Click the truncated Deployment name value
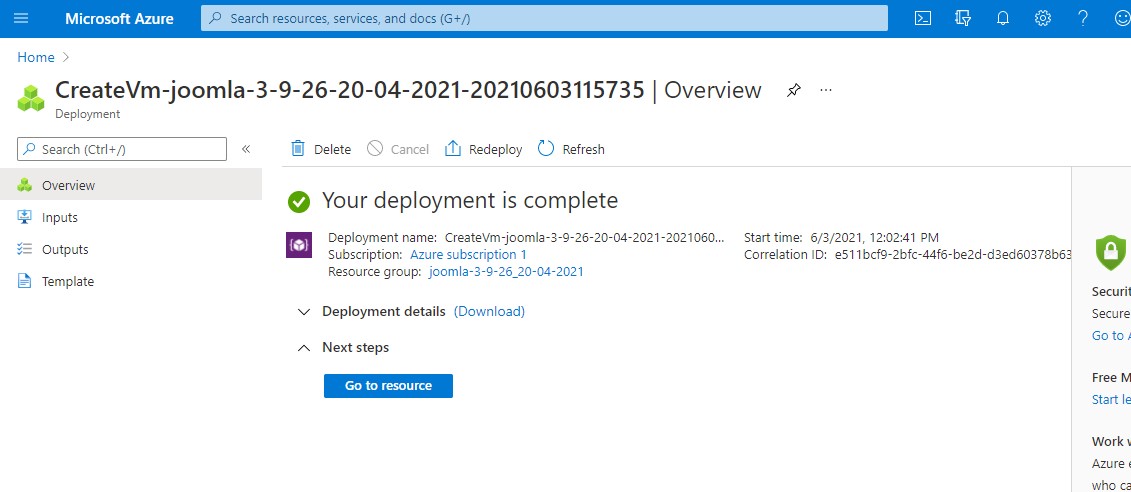 [x=584, y=237]
